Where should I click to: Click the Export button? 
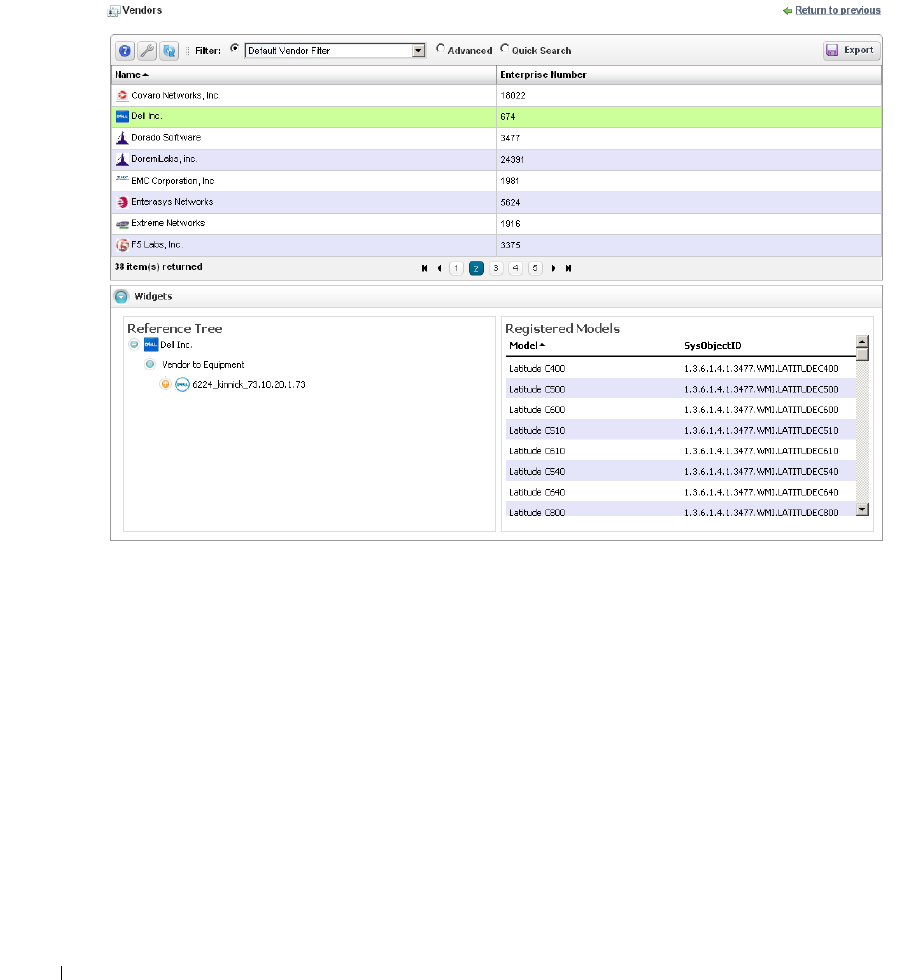[x=851, y=51]
